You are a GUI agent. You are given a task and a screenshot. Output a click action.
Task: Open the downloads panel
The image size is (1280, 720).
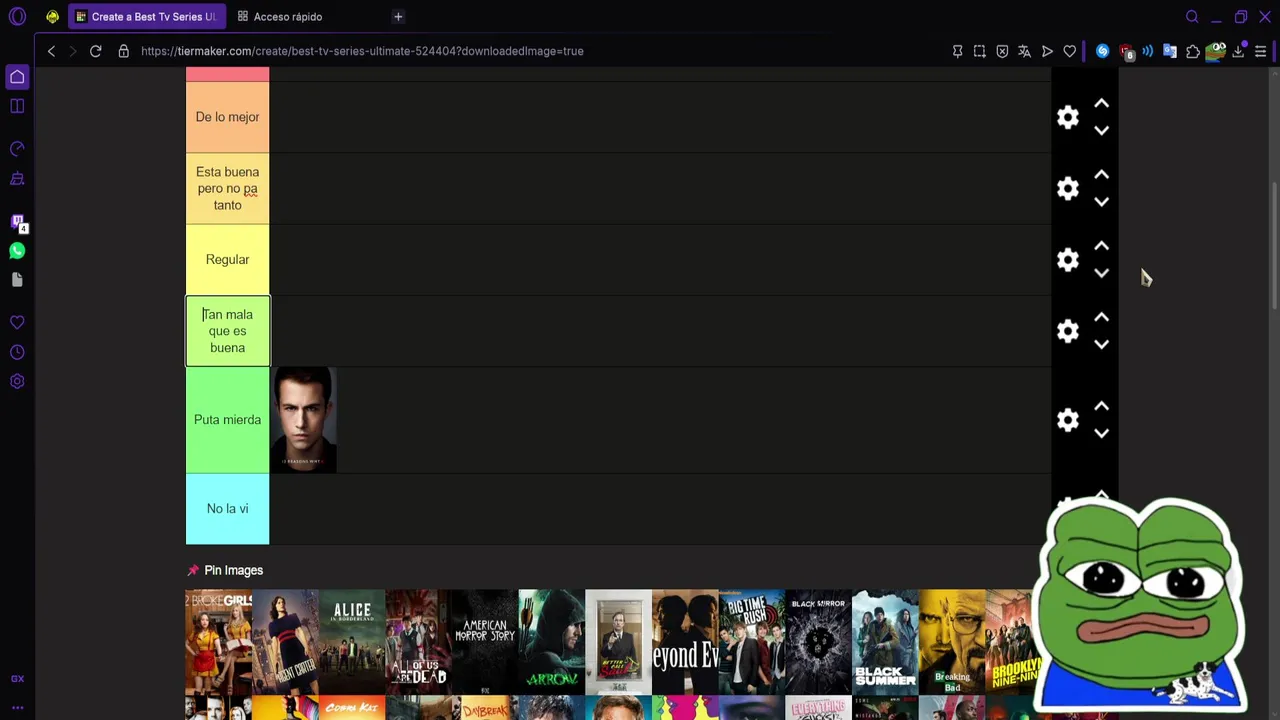coord(1238,51)
